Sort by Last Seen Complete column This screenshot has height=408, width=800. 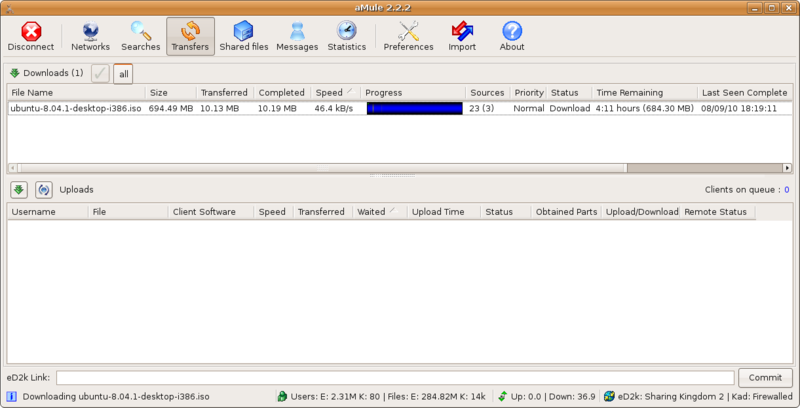pos(745,92)
